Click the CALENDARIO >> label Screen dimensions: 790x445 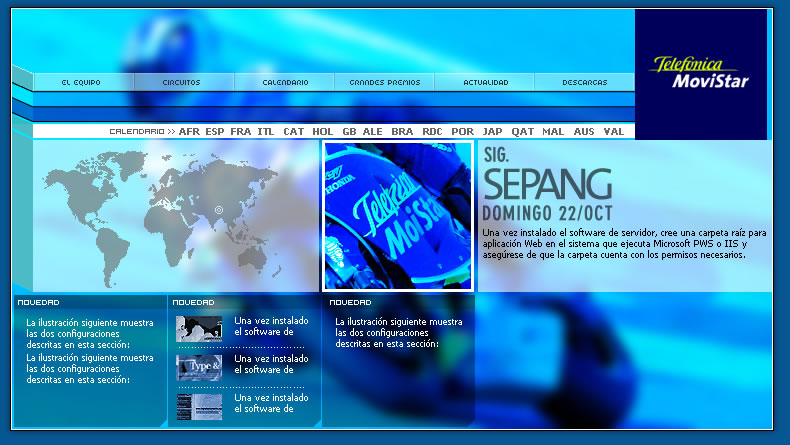[142, 132]
